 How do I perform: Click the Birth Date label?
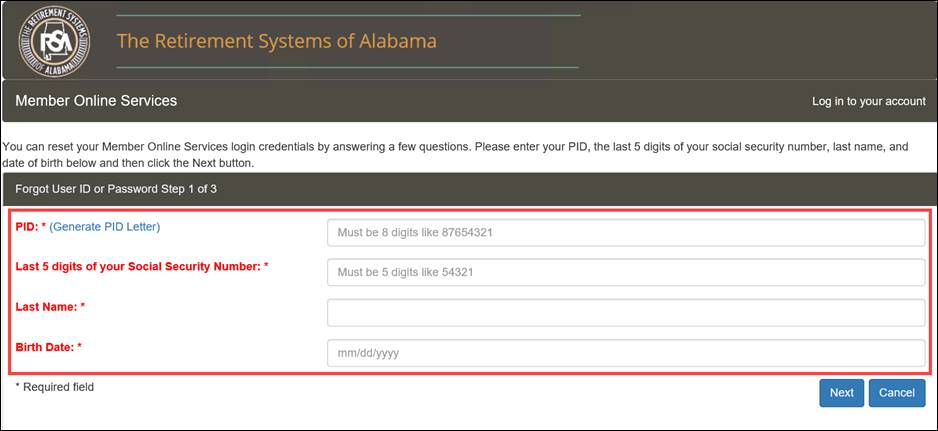(x=45, y=347)
